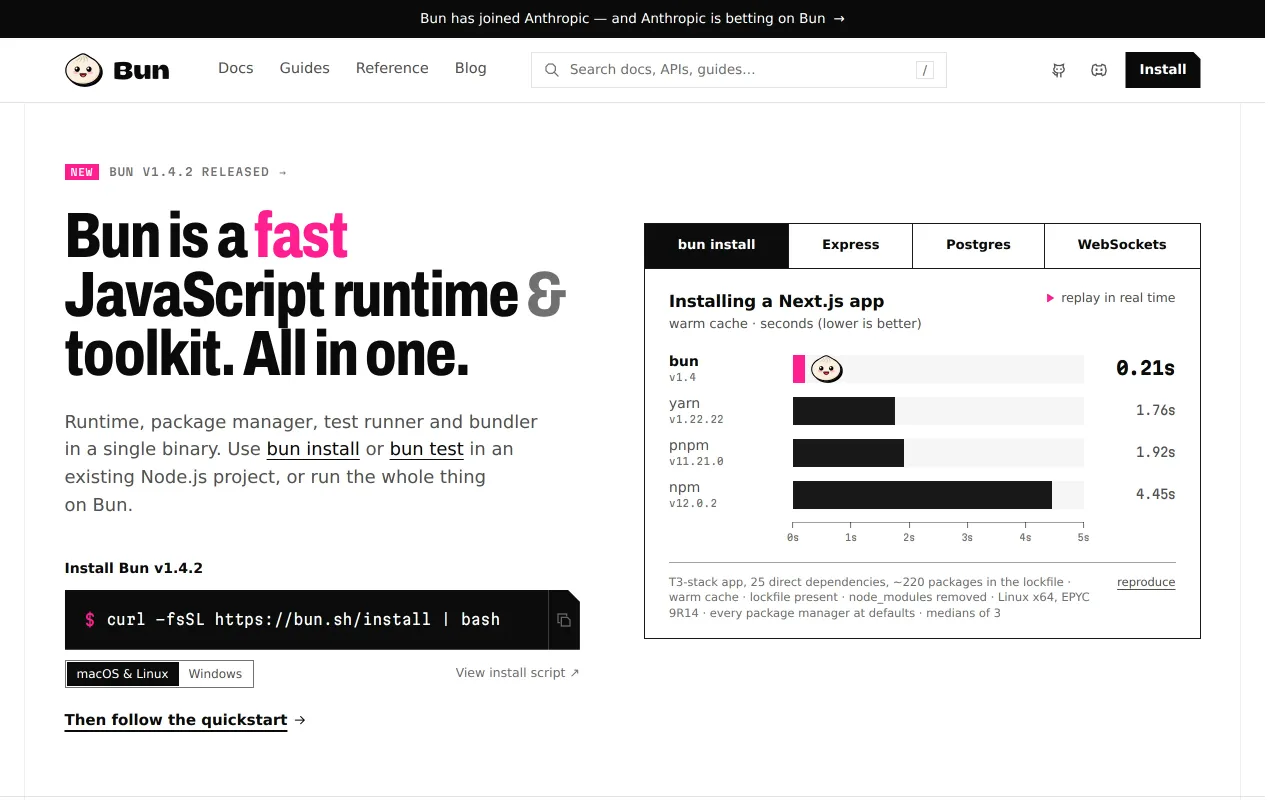Click the Bun logo in the header
1280x800 pixels.
coord(117,70)
